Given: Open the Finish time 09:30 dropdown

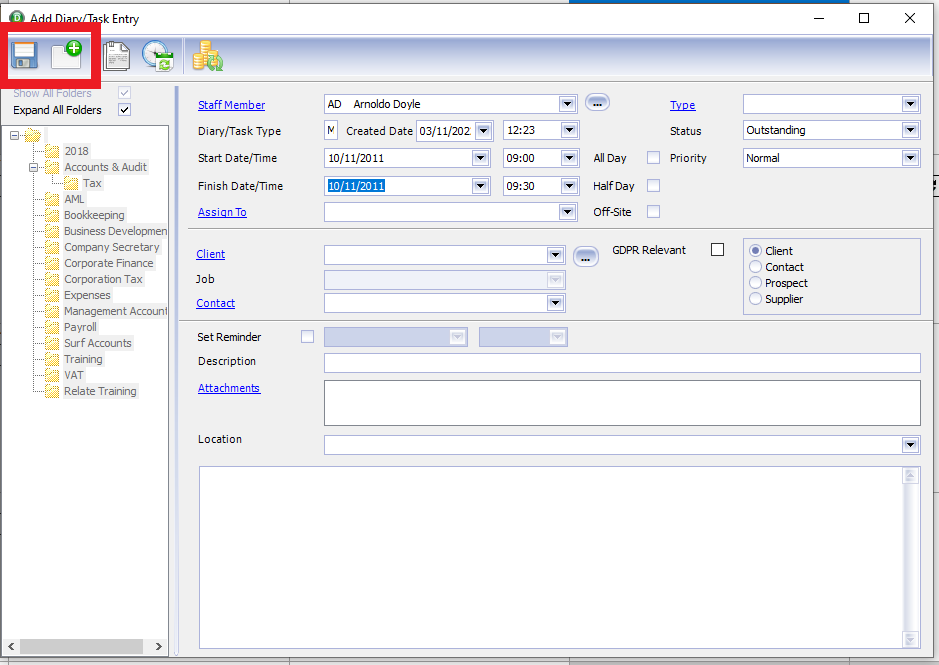Looking at the screenshot, I should pos(569,186).
